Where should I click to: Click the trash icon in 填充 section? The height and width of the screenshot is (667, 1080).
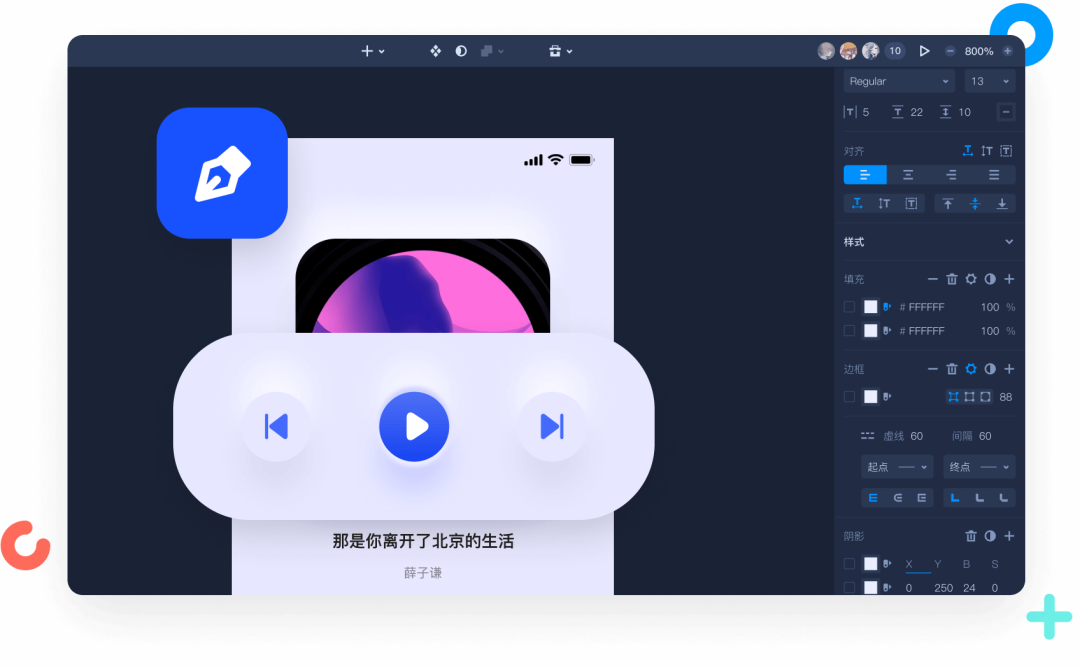click(x=952, y=279)
